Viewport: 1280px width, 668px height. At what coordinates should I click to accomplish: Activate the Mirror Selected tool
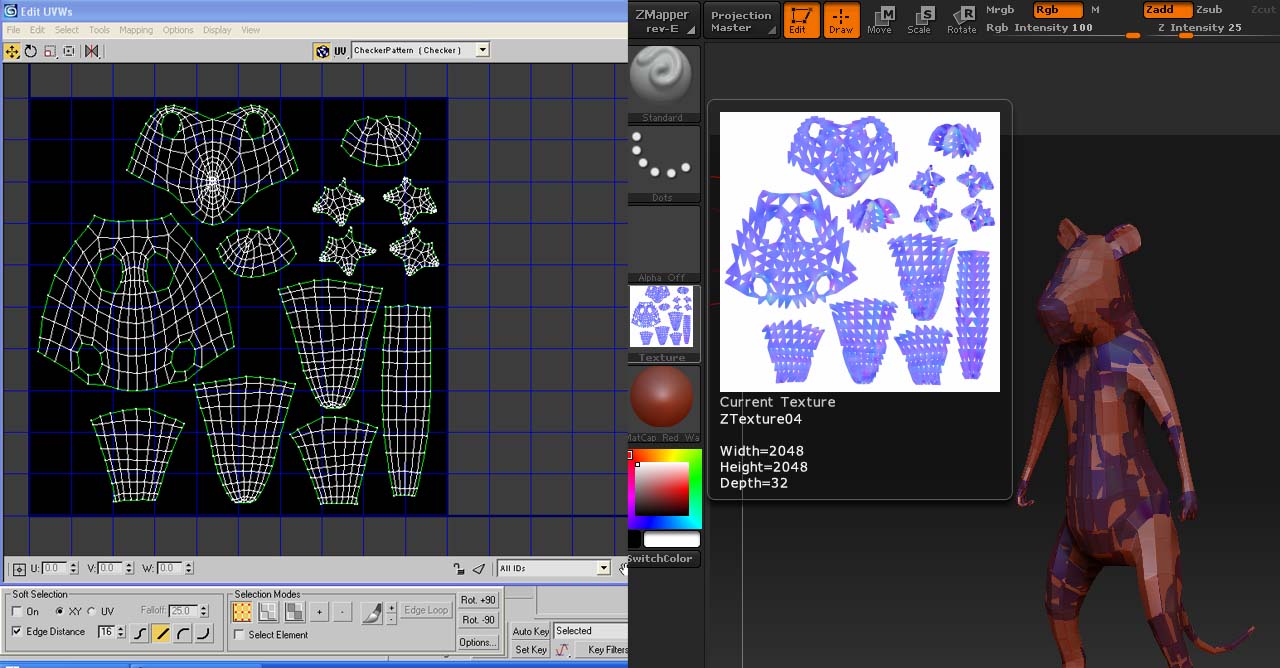point(90,51)
